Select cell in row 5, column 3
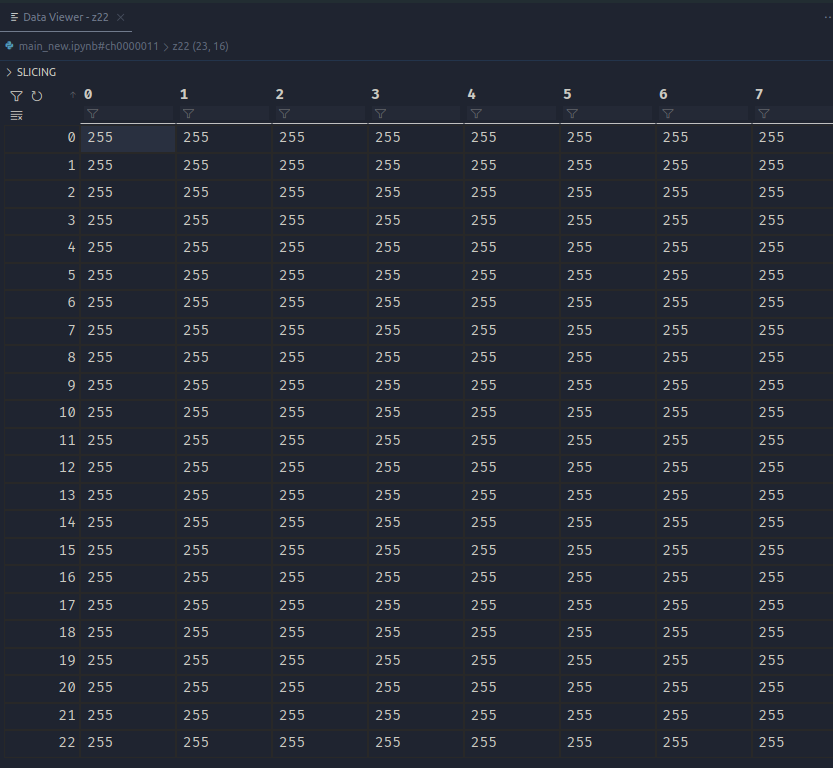833x768 pixels. click(x=415, y=275)
